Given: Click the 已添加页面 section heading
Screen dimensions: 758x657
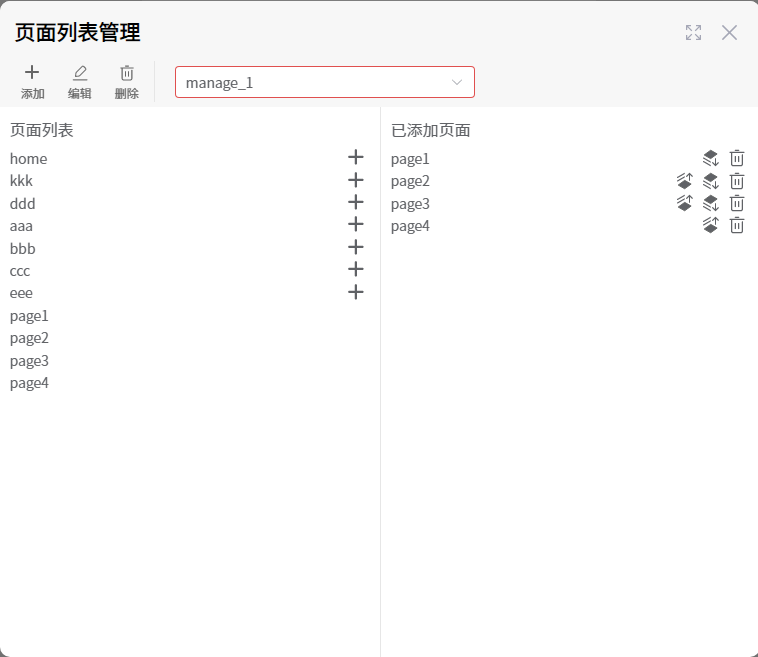Looking at the screenshot, I should 431,130.
